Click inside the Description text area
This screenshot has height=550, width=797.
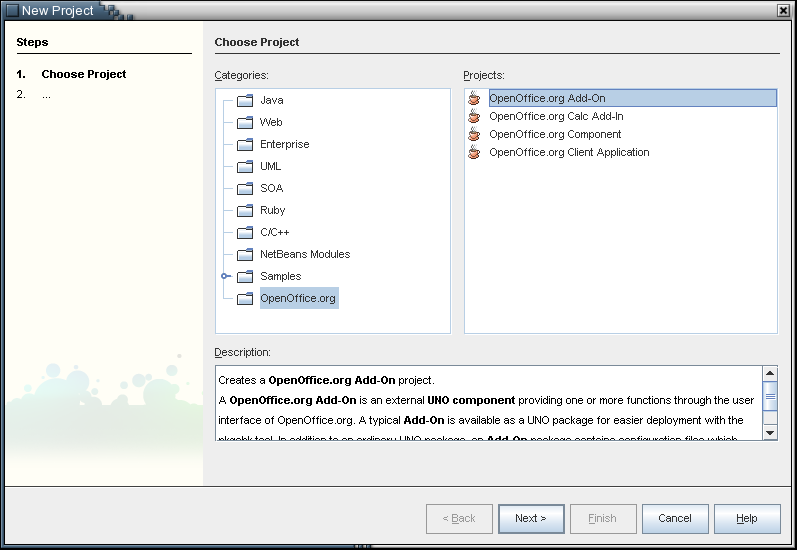point(488,403)
